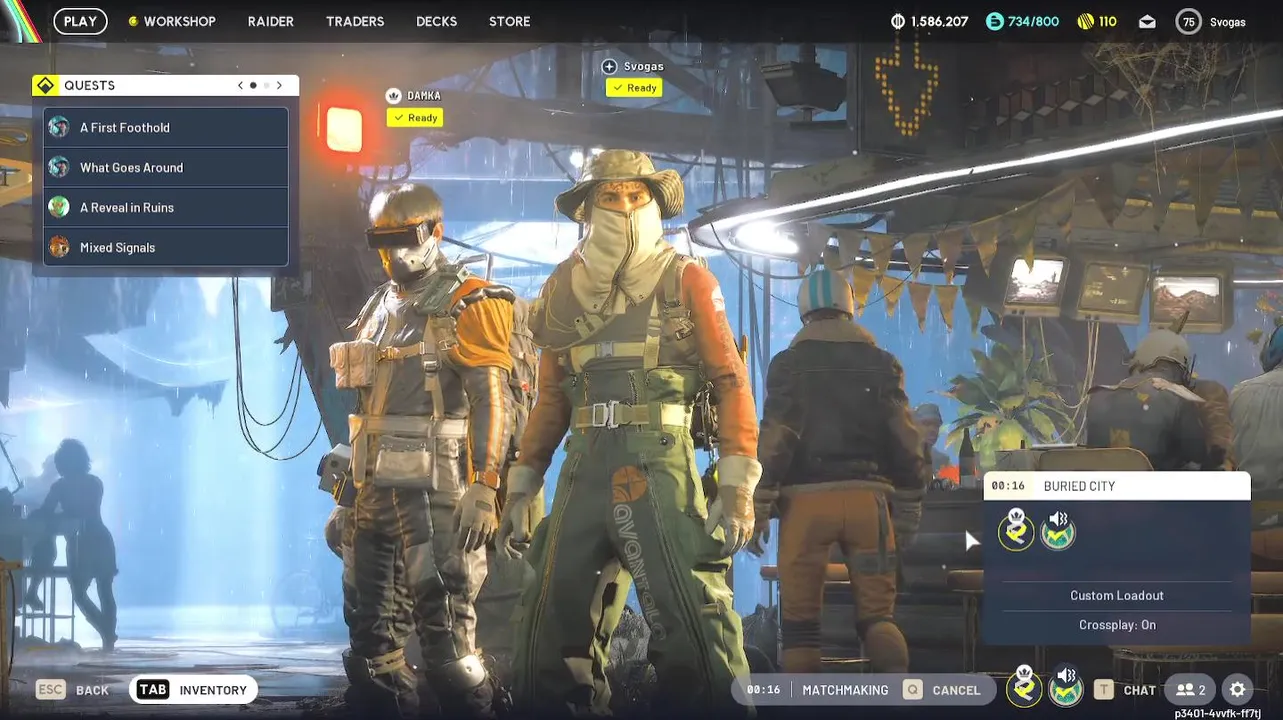Select the first quests page dot

[253, 86]
